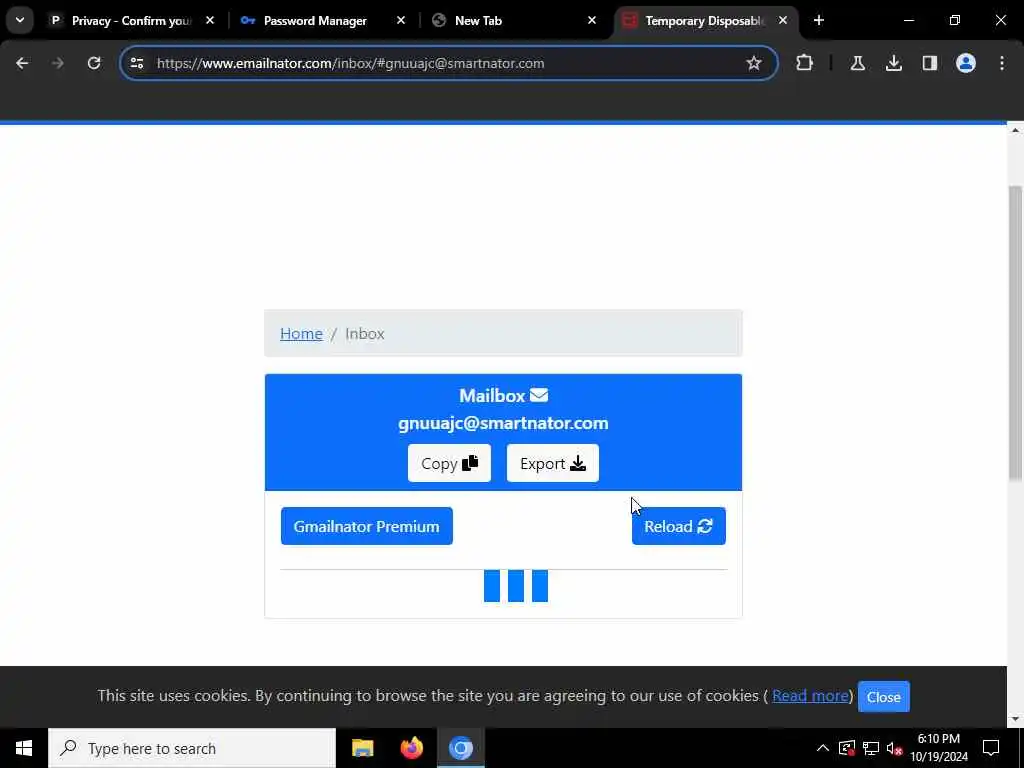Open the network tray icon
Screen dimensions: 1024x768
tap(871, 748)
